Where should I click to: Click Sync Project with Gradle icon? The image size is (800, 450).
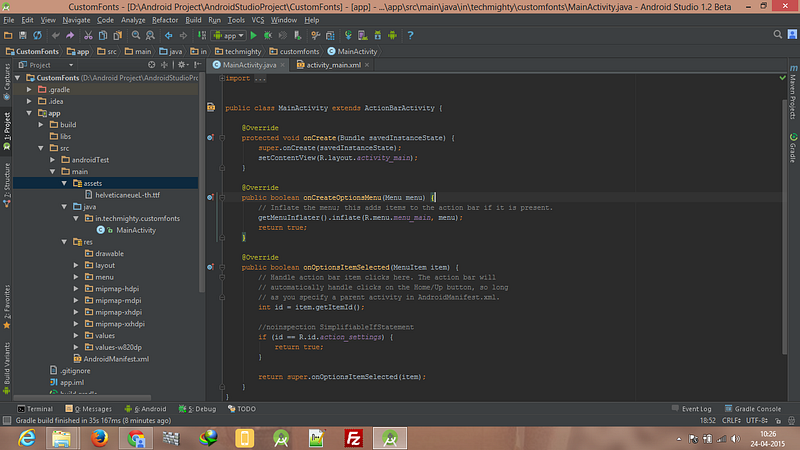click(348, 35)
